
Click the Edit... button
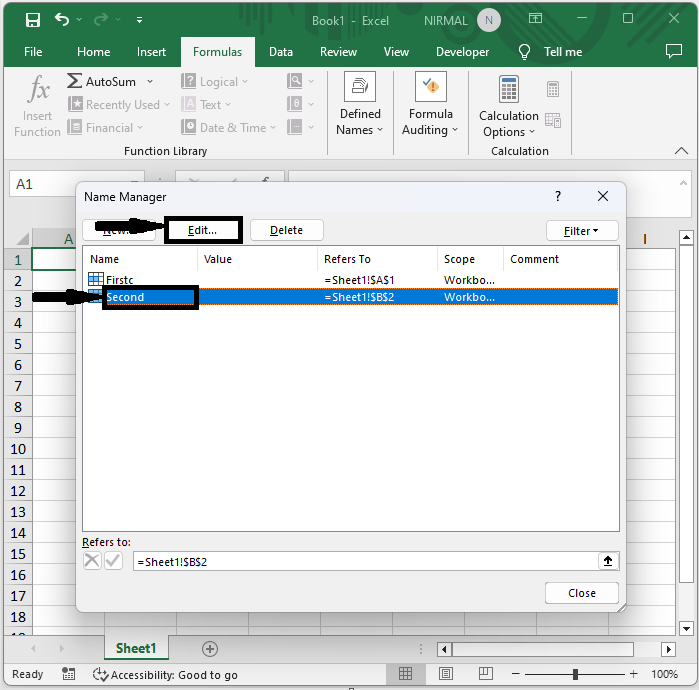(x=203, y=230)
